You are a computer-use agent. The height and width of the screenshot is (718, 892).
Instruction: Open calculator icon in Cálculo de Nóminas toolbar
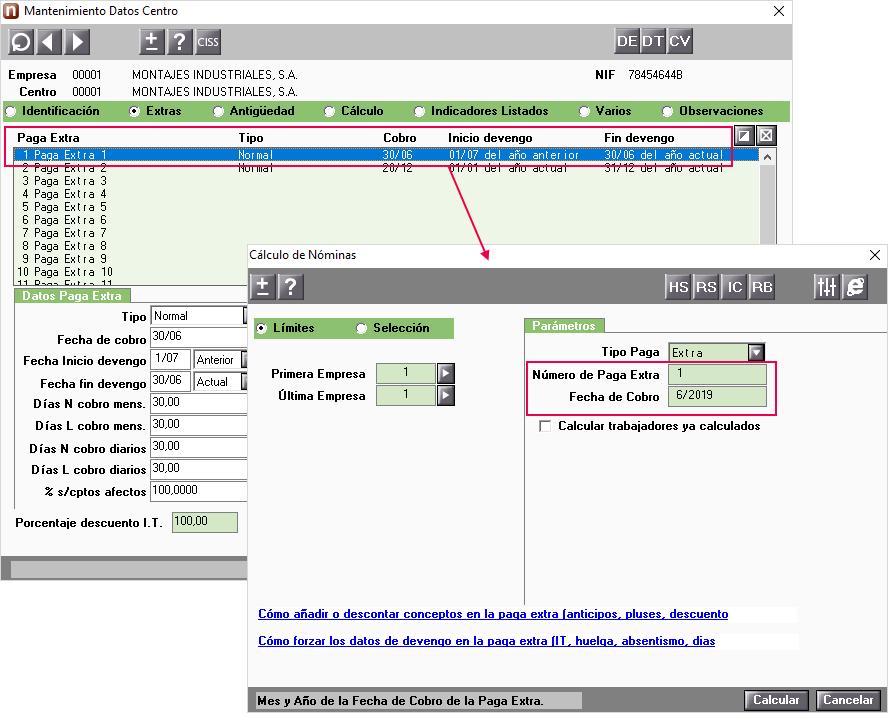[x=263, y=286]
